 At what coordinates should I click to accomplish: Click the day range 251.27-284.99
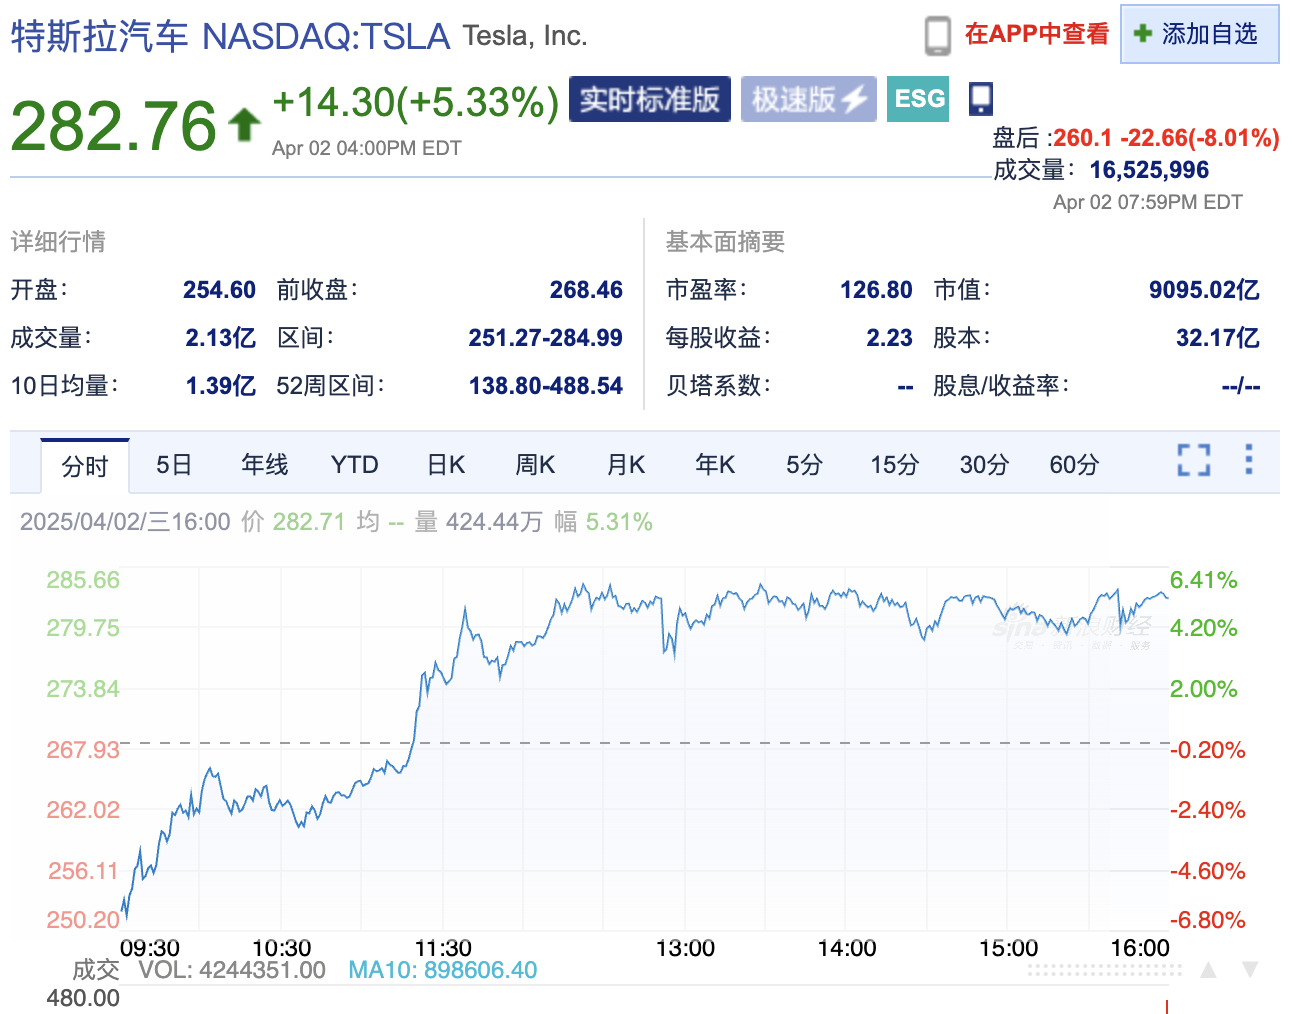click(545, 338)
